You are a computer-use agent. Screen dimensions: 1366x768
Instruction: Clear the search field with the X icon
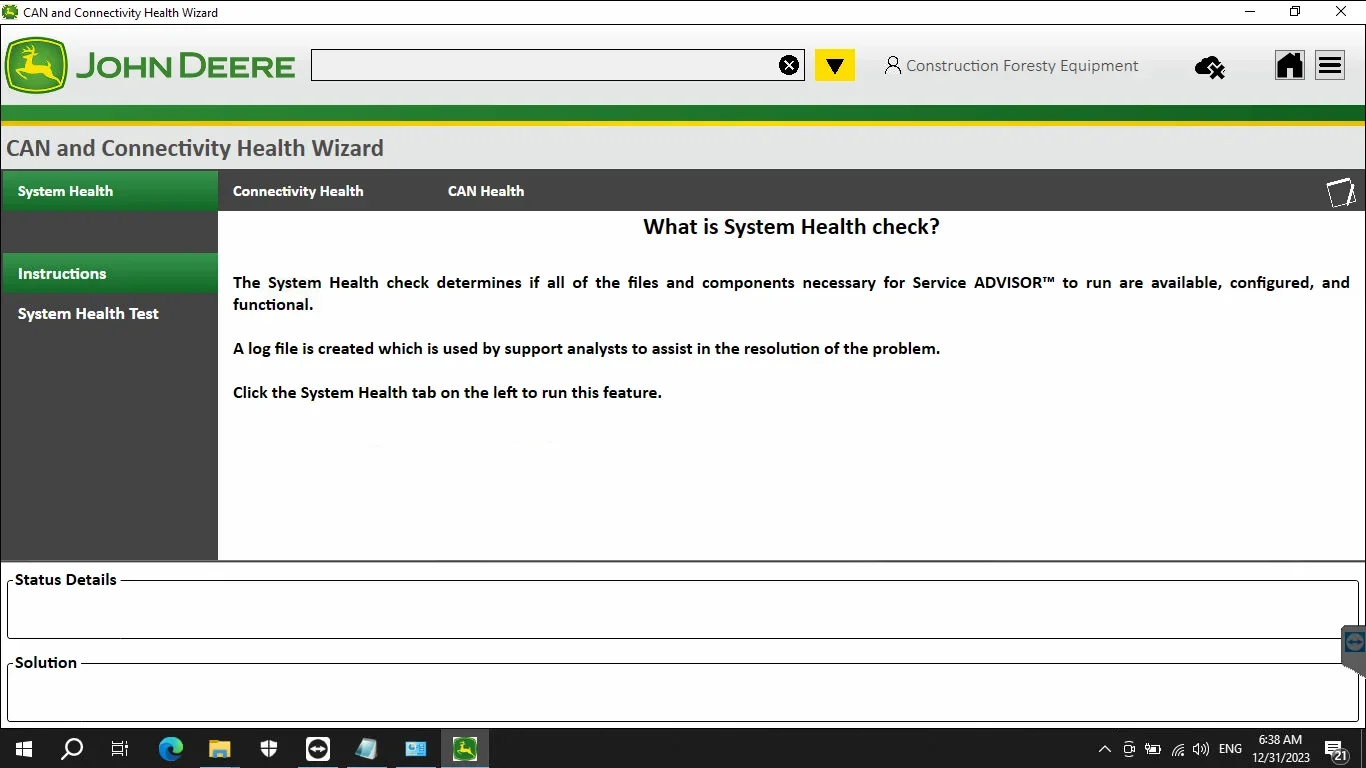click(x=789, y=66)
